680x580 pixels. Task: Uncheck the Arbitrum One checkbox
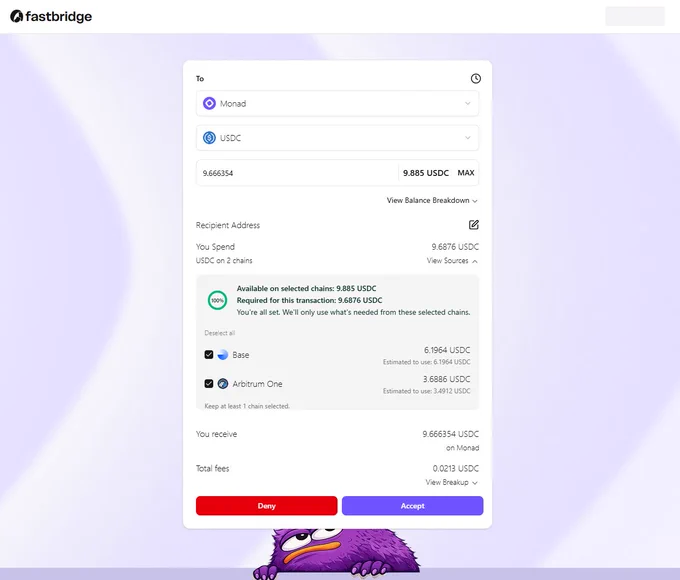209,384
